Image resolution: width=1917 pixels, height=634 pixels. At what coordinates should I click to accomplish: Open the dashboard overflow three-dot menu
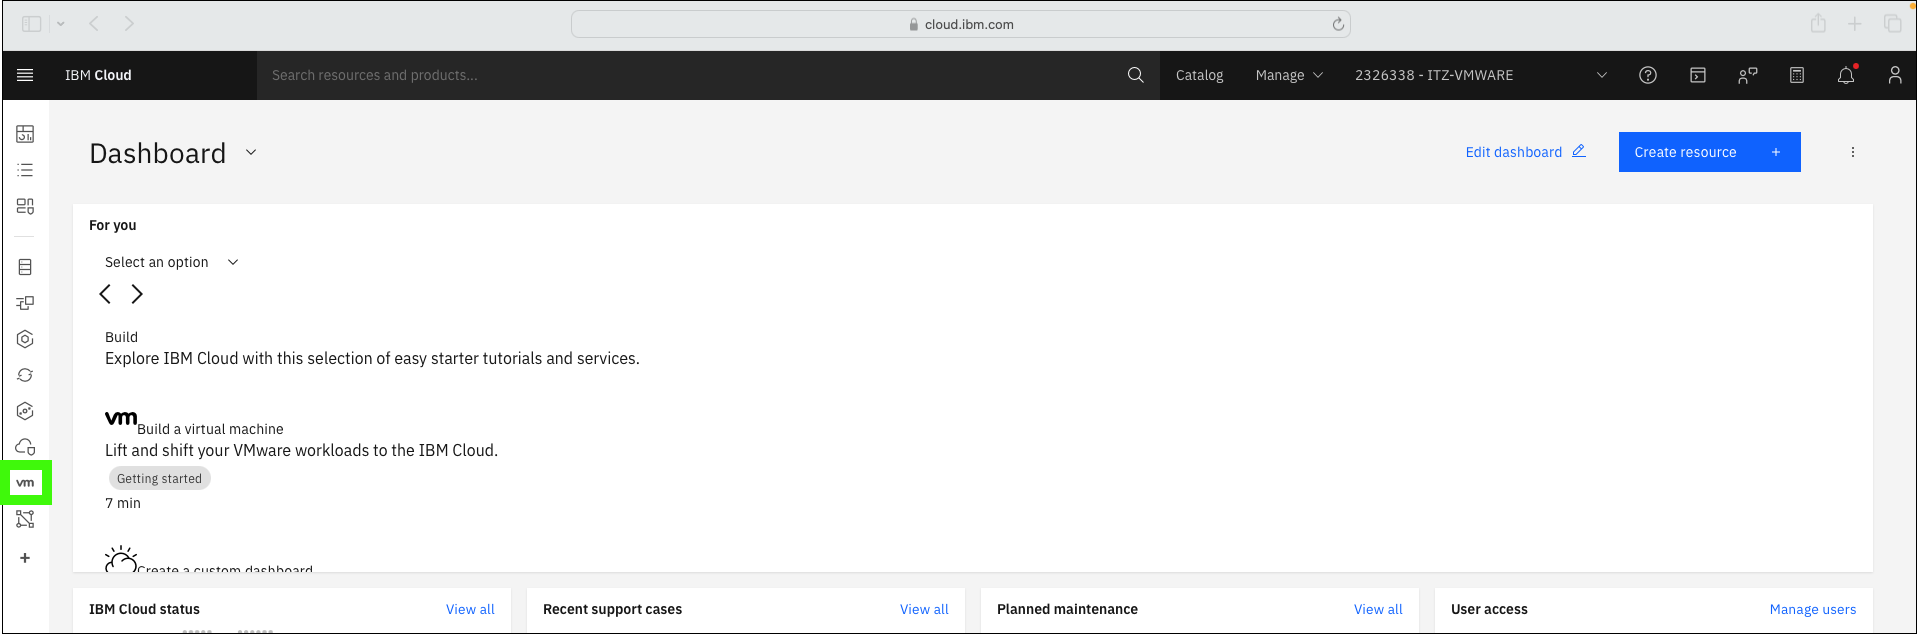(1853, 152)
